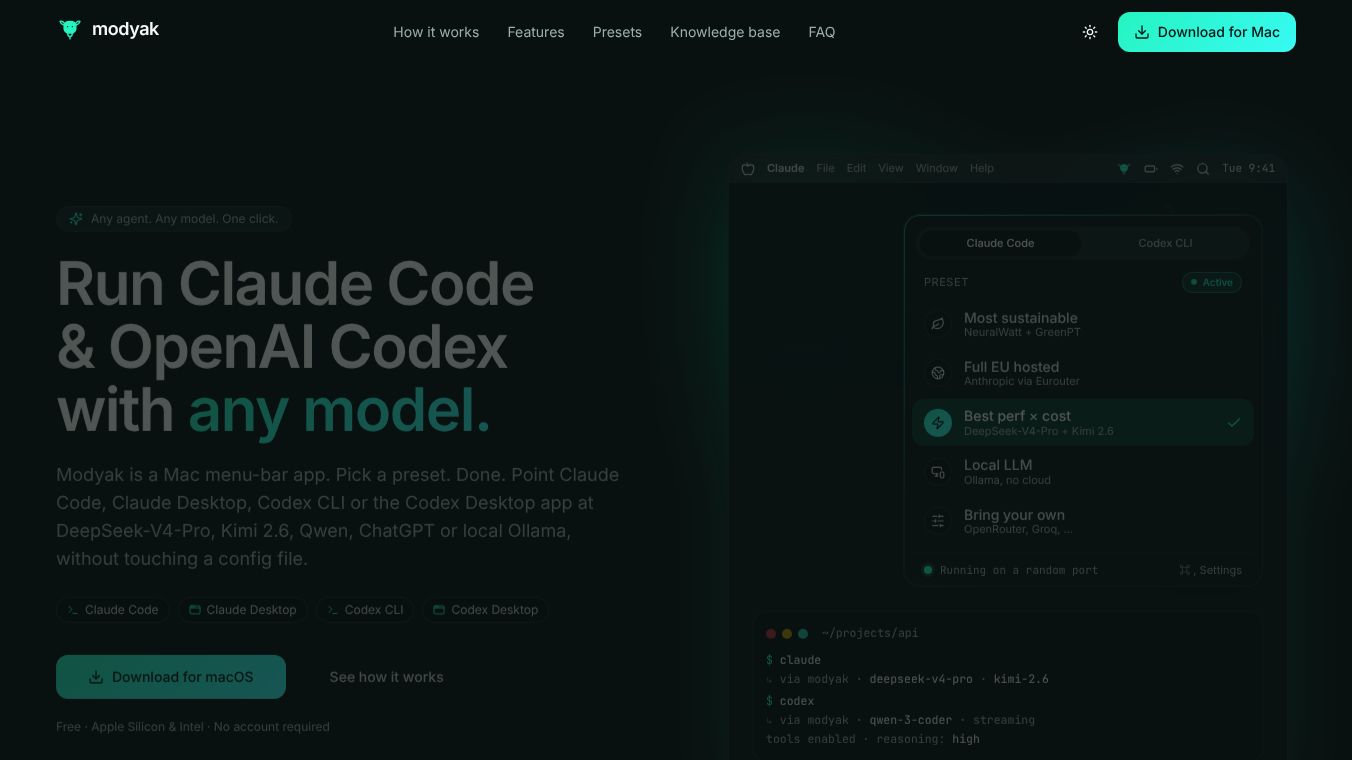Click the Running on a random port status
This screenshot has height=760, width=1352.
(1011, 570)
